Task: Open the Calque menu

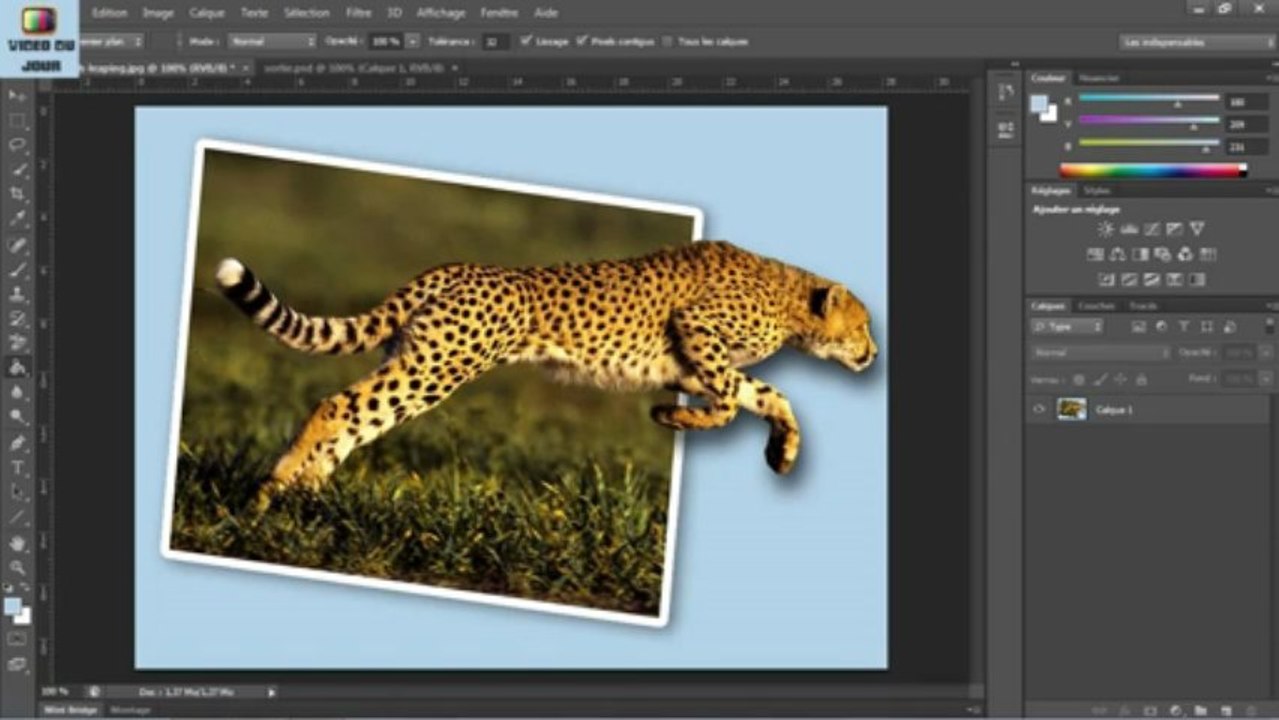Action: pyautogui.click(x=206, y=13)
